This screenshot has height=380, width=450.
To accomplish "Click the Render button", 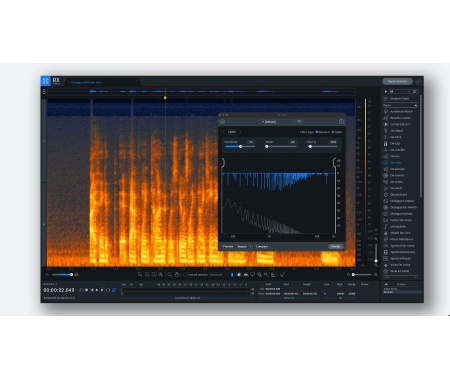I will tap(336, 246).
